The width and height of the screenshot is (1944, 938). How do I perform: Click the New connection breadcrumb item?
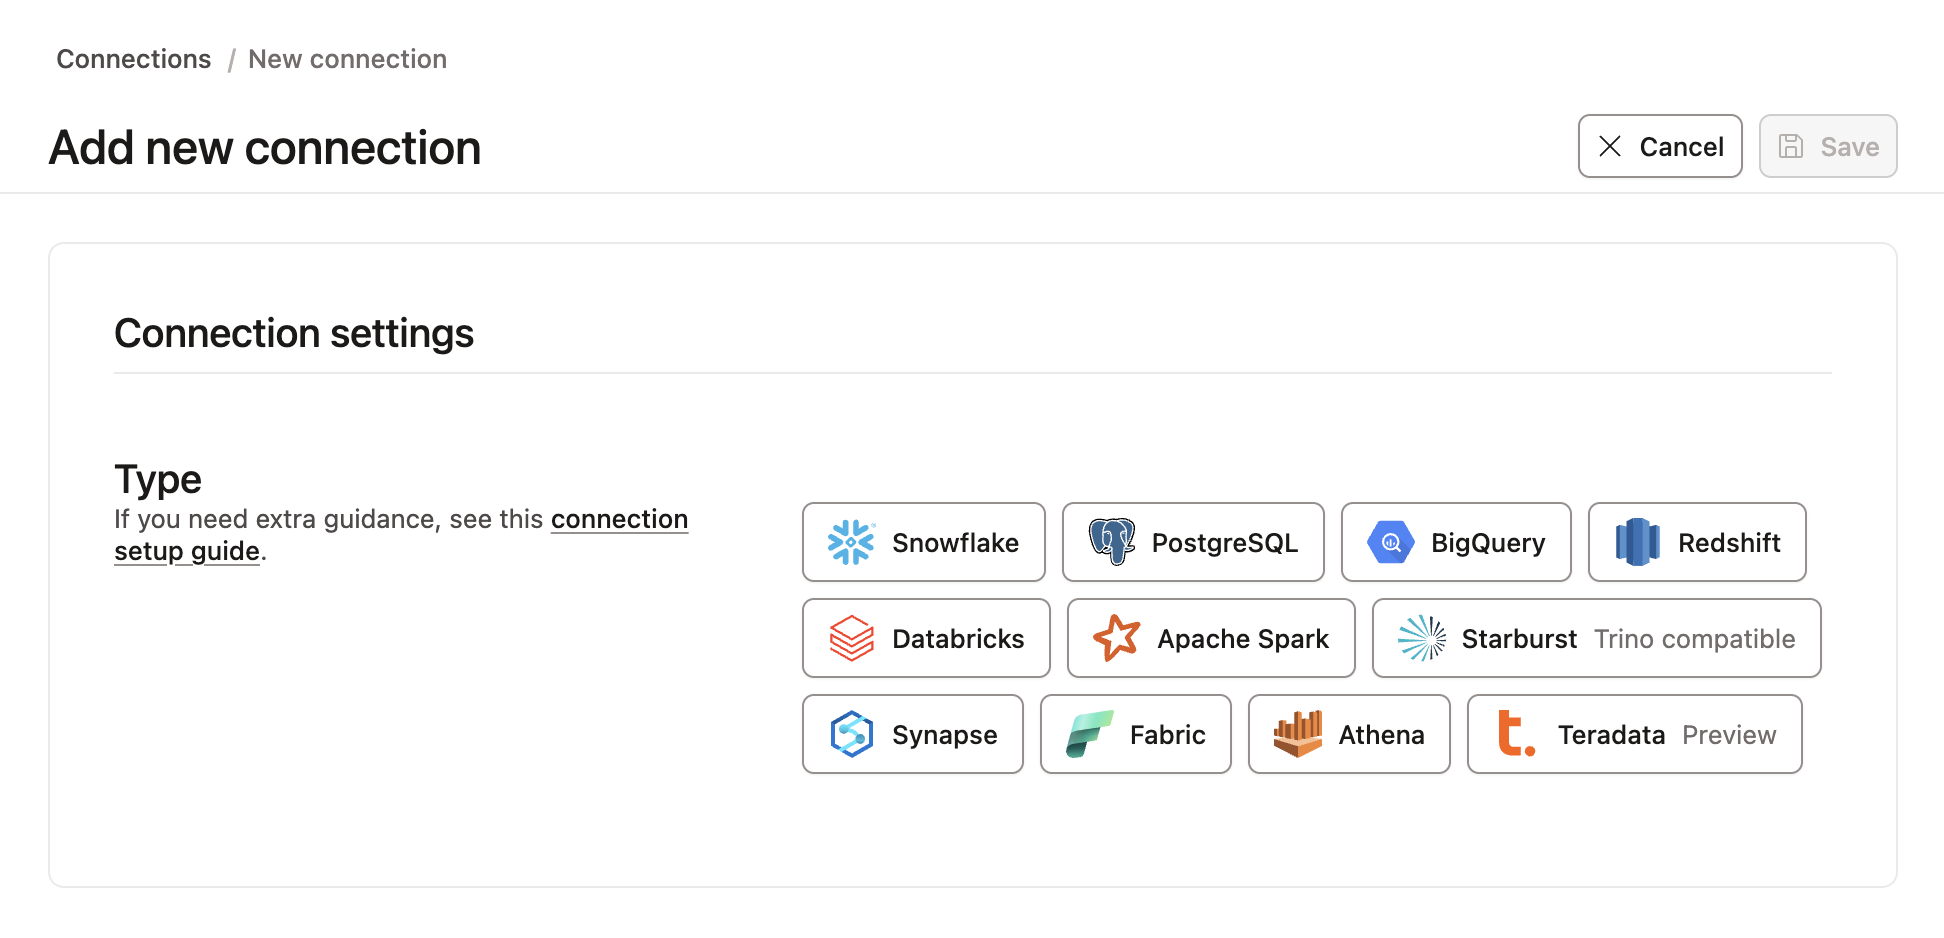(x=347, y=59)
